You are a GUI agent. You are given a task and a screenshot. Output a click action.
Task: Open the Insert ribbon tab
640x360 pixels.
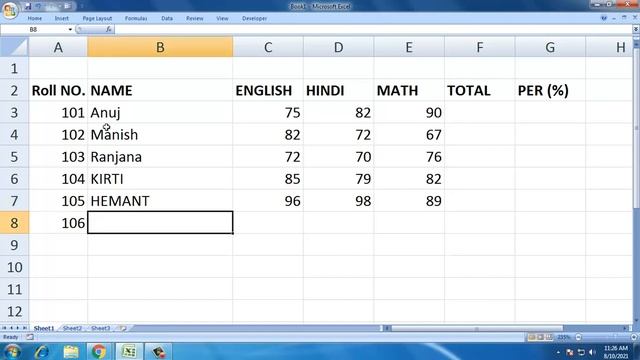(62, 18)
